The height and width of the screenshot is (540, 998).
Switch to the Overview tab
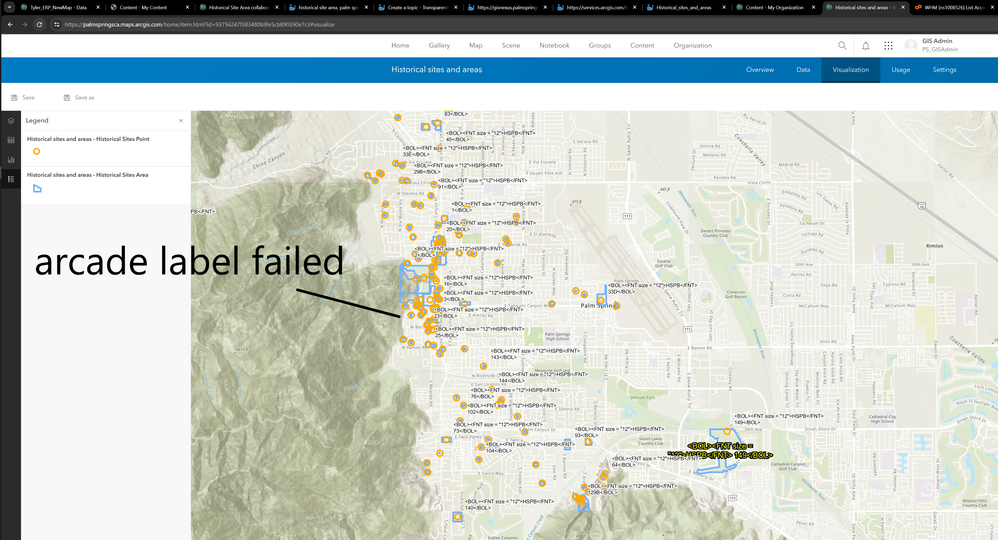tap(760, 70)
